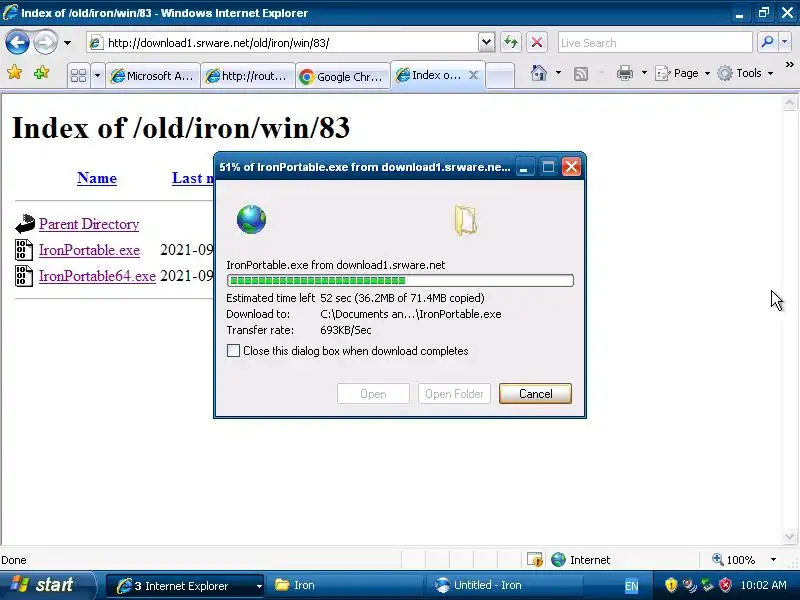Switch to the Microsoft A... tab
The height and width of the screenshot is (600, 800).
tap(153, 76)
